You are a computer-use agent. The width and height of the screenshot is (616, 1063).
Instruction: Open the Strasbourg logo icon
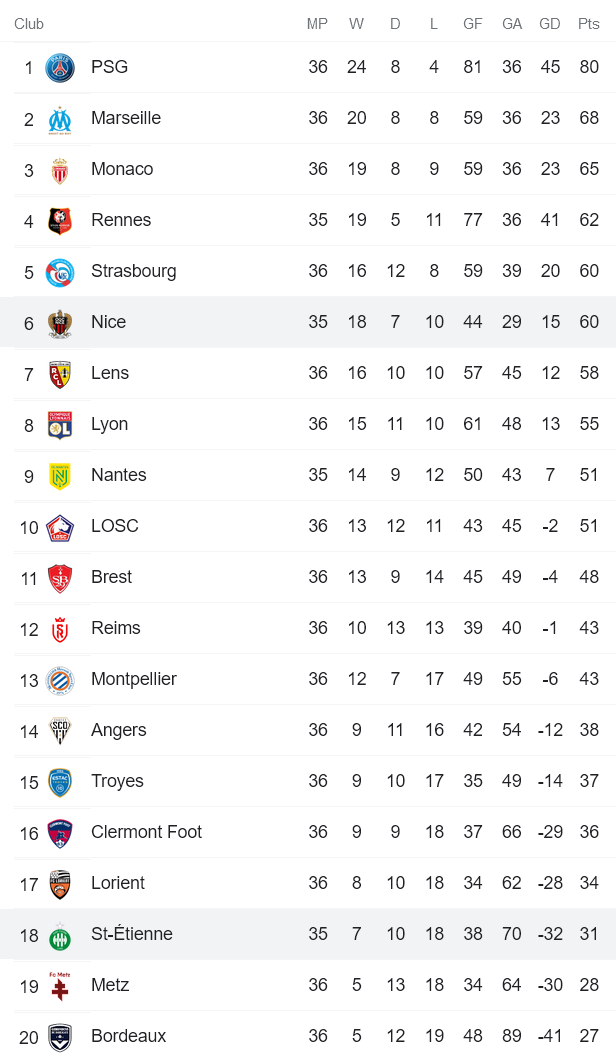click(60, 272)
